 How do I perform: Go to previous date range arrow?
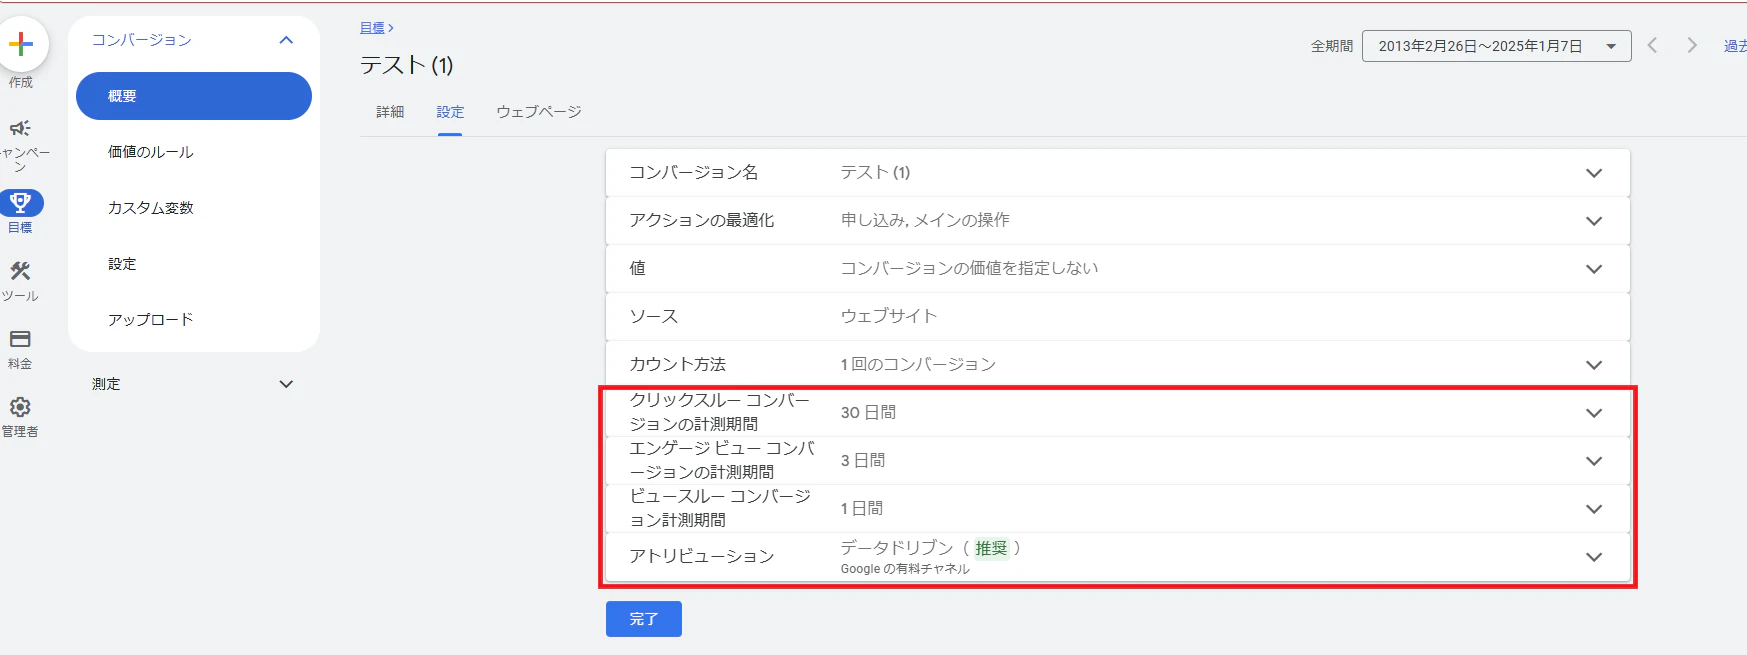[x=1652, y=45]
